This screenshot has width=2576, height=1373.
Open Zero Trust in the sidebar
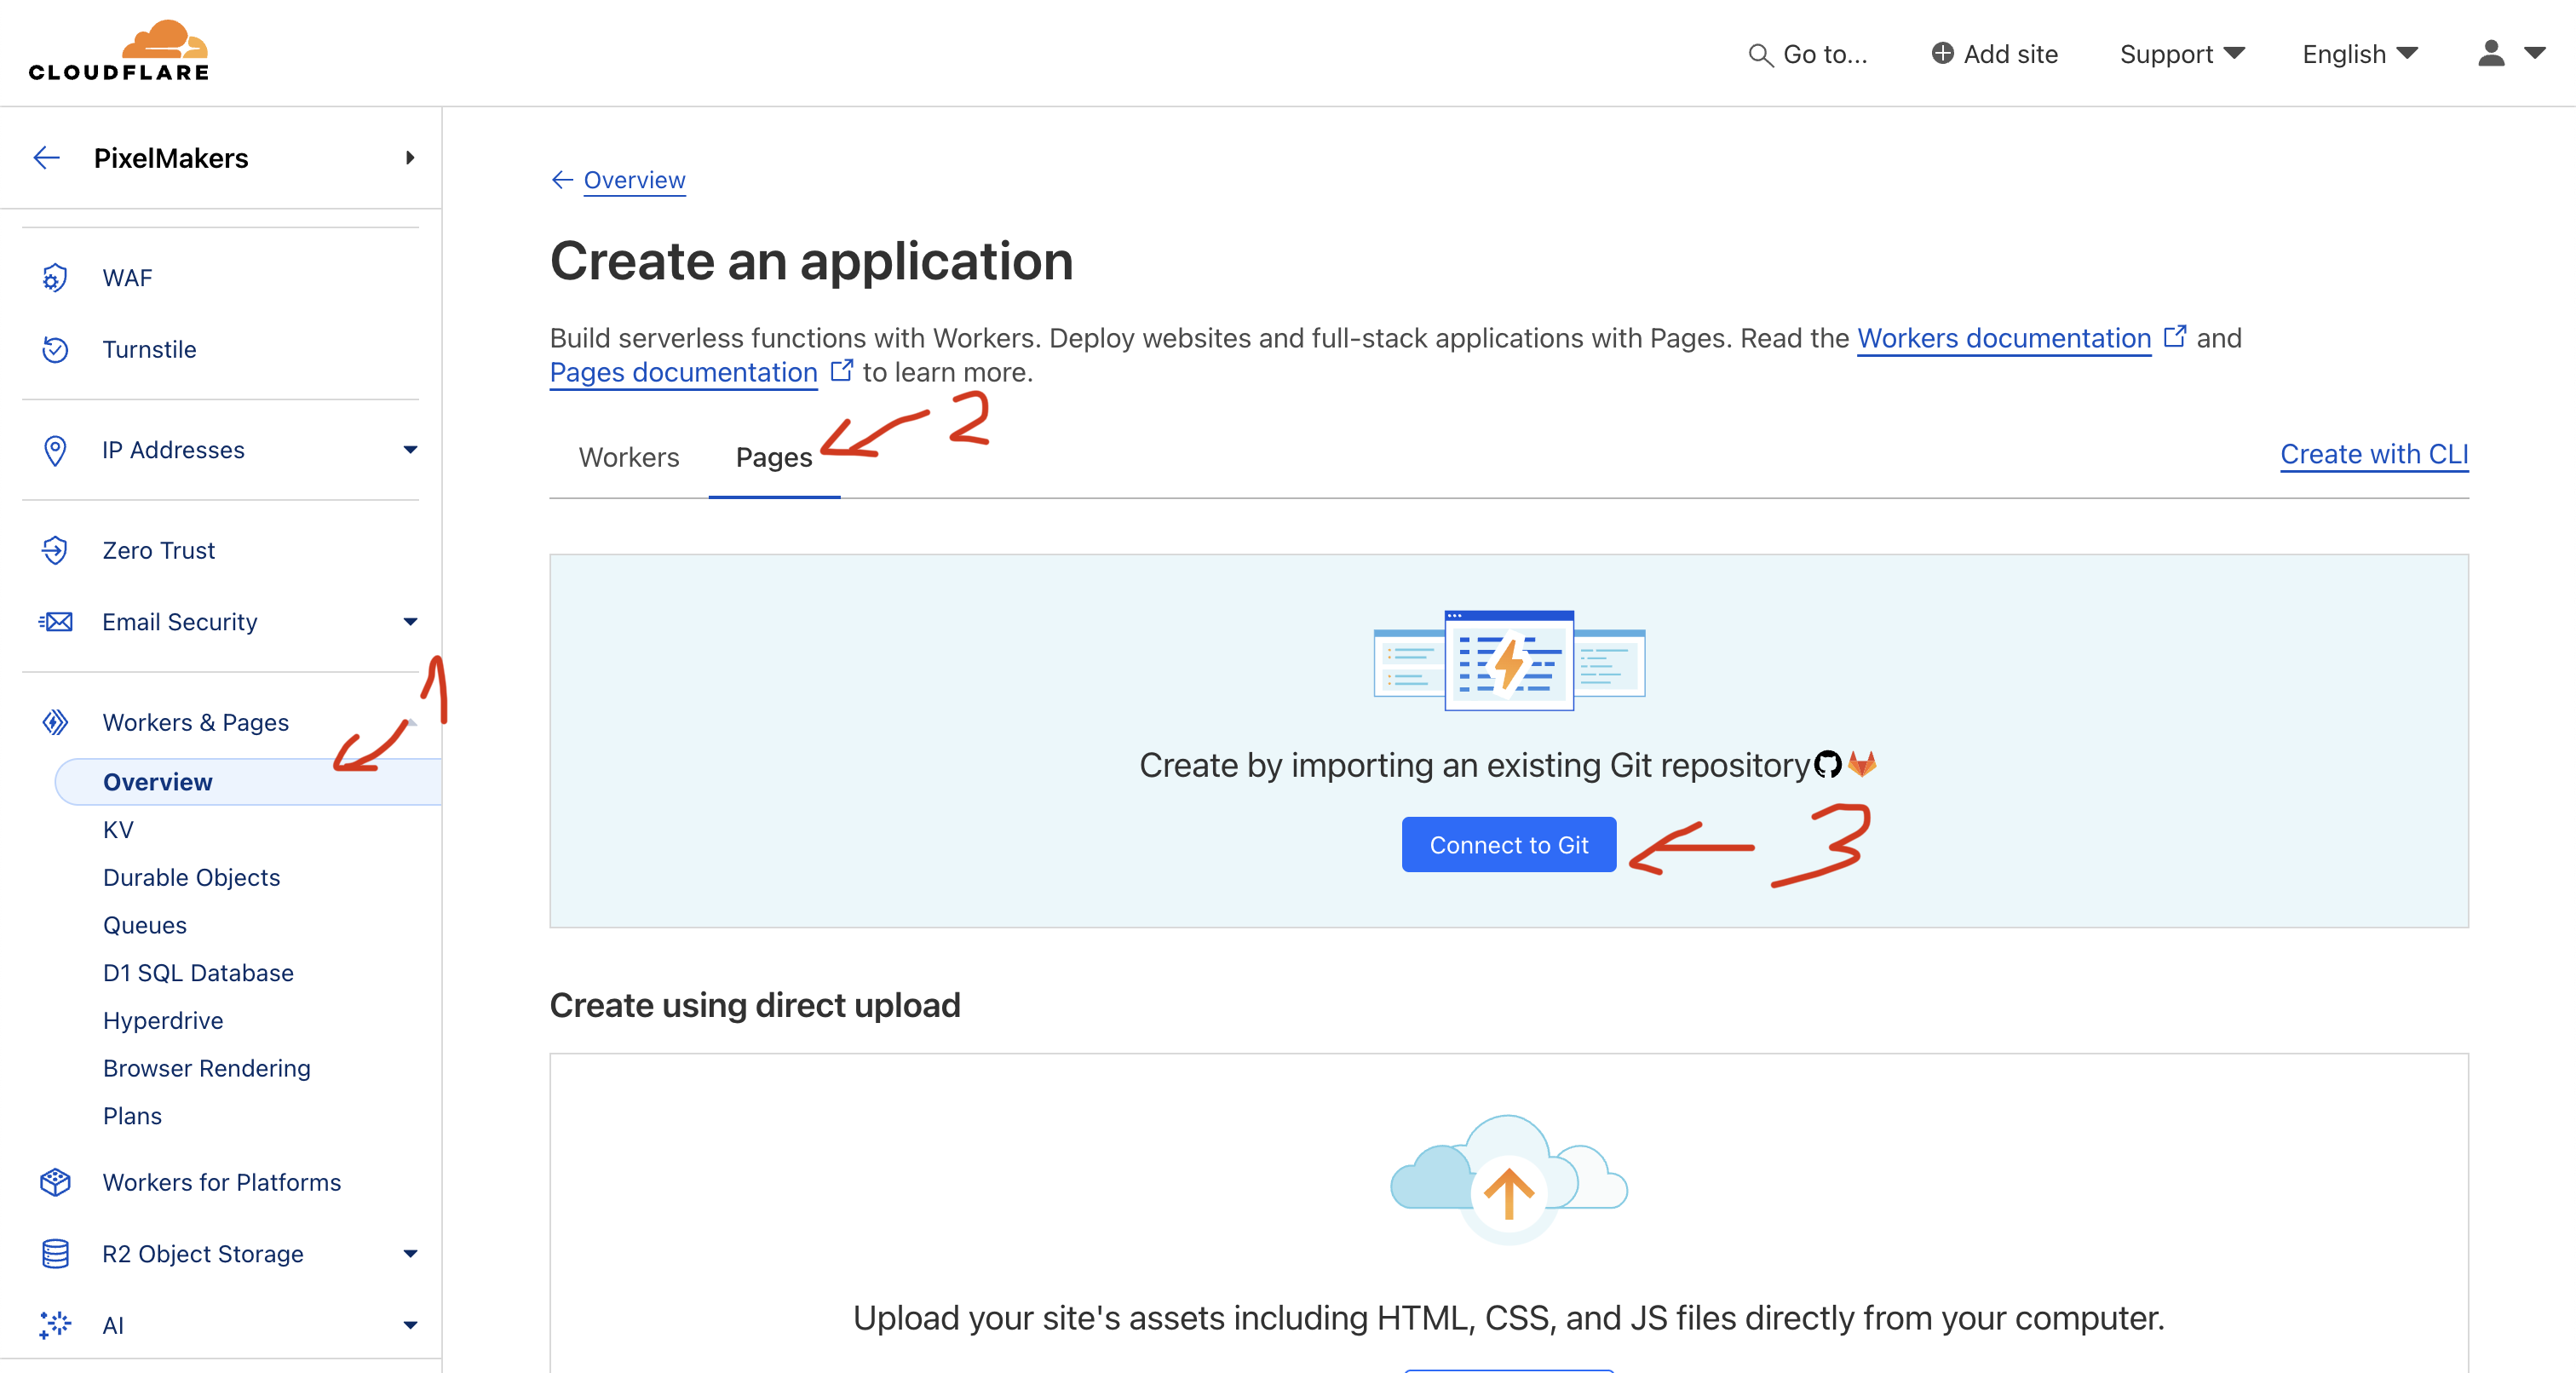[x=158, y=550]
